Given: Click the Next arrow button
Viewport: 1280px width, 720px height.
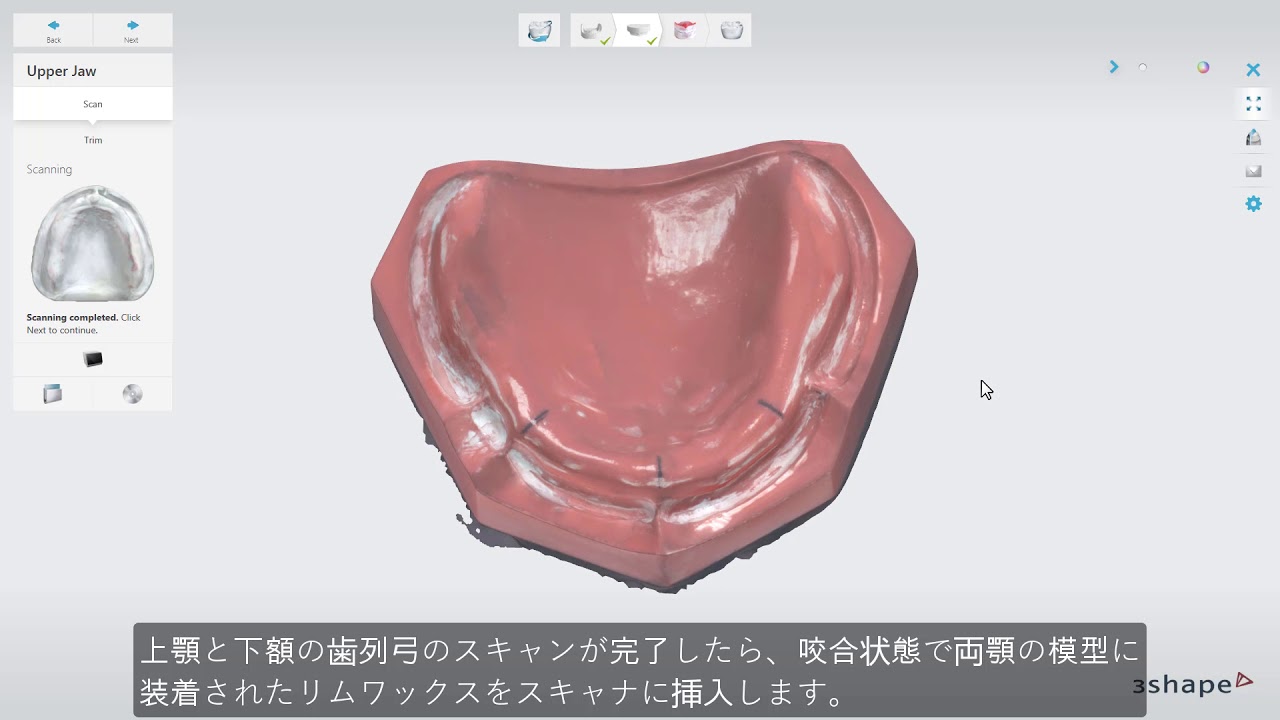Looking at the screenshot, I should pyautogui.click(x=132, y=30).
